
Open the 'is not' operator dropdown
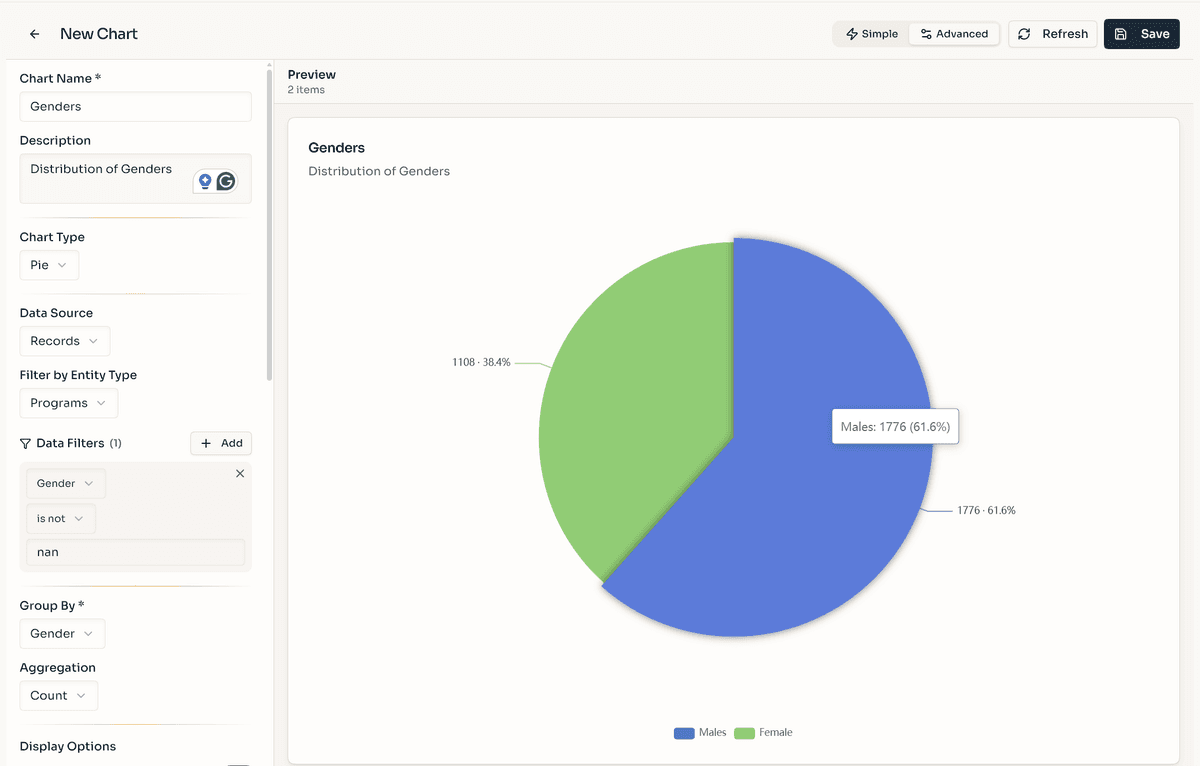[x=60, y=519]
